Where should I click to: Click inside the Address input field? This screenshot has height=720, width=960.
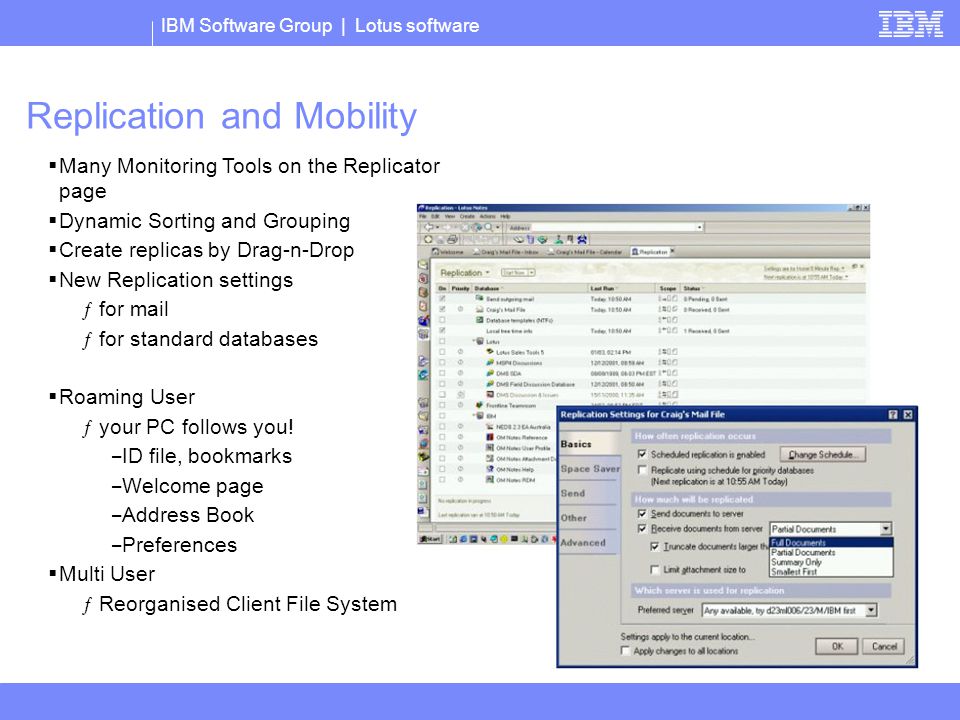(x=612, y=227)
